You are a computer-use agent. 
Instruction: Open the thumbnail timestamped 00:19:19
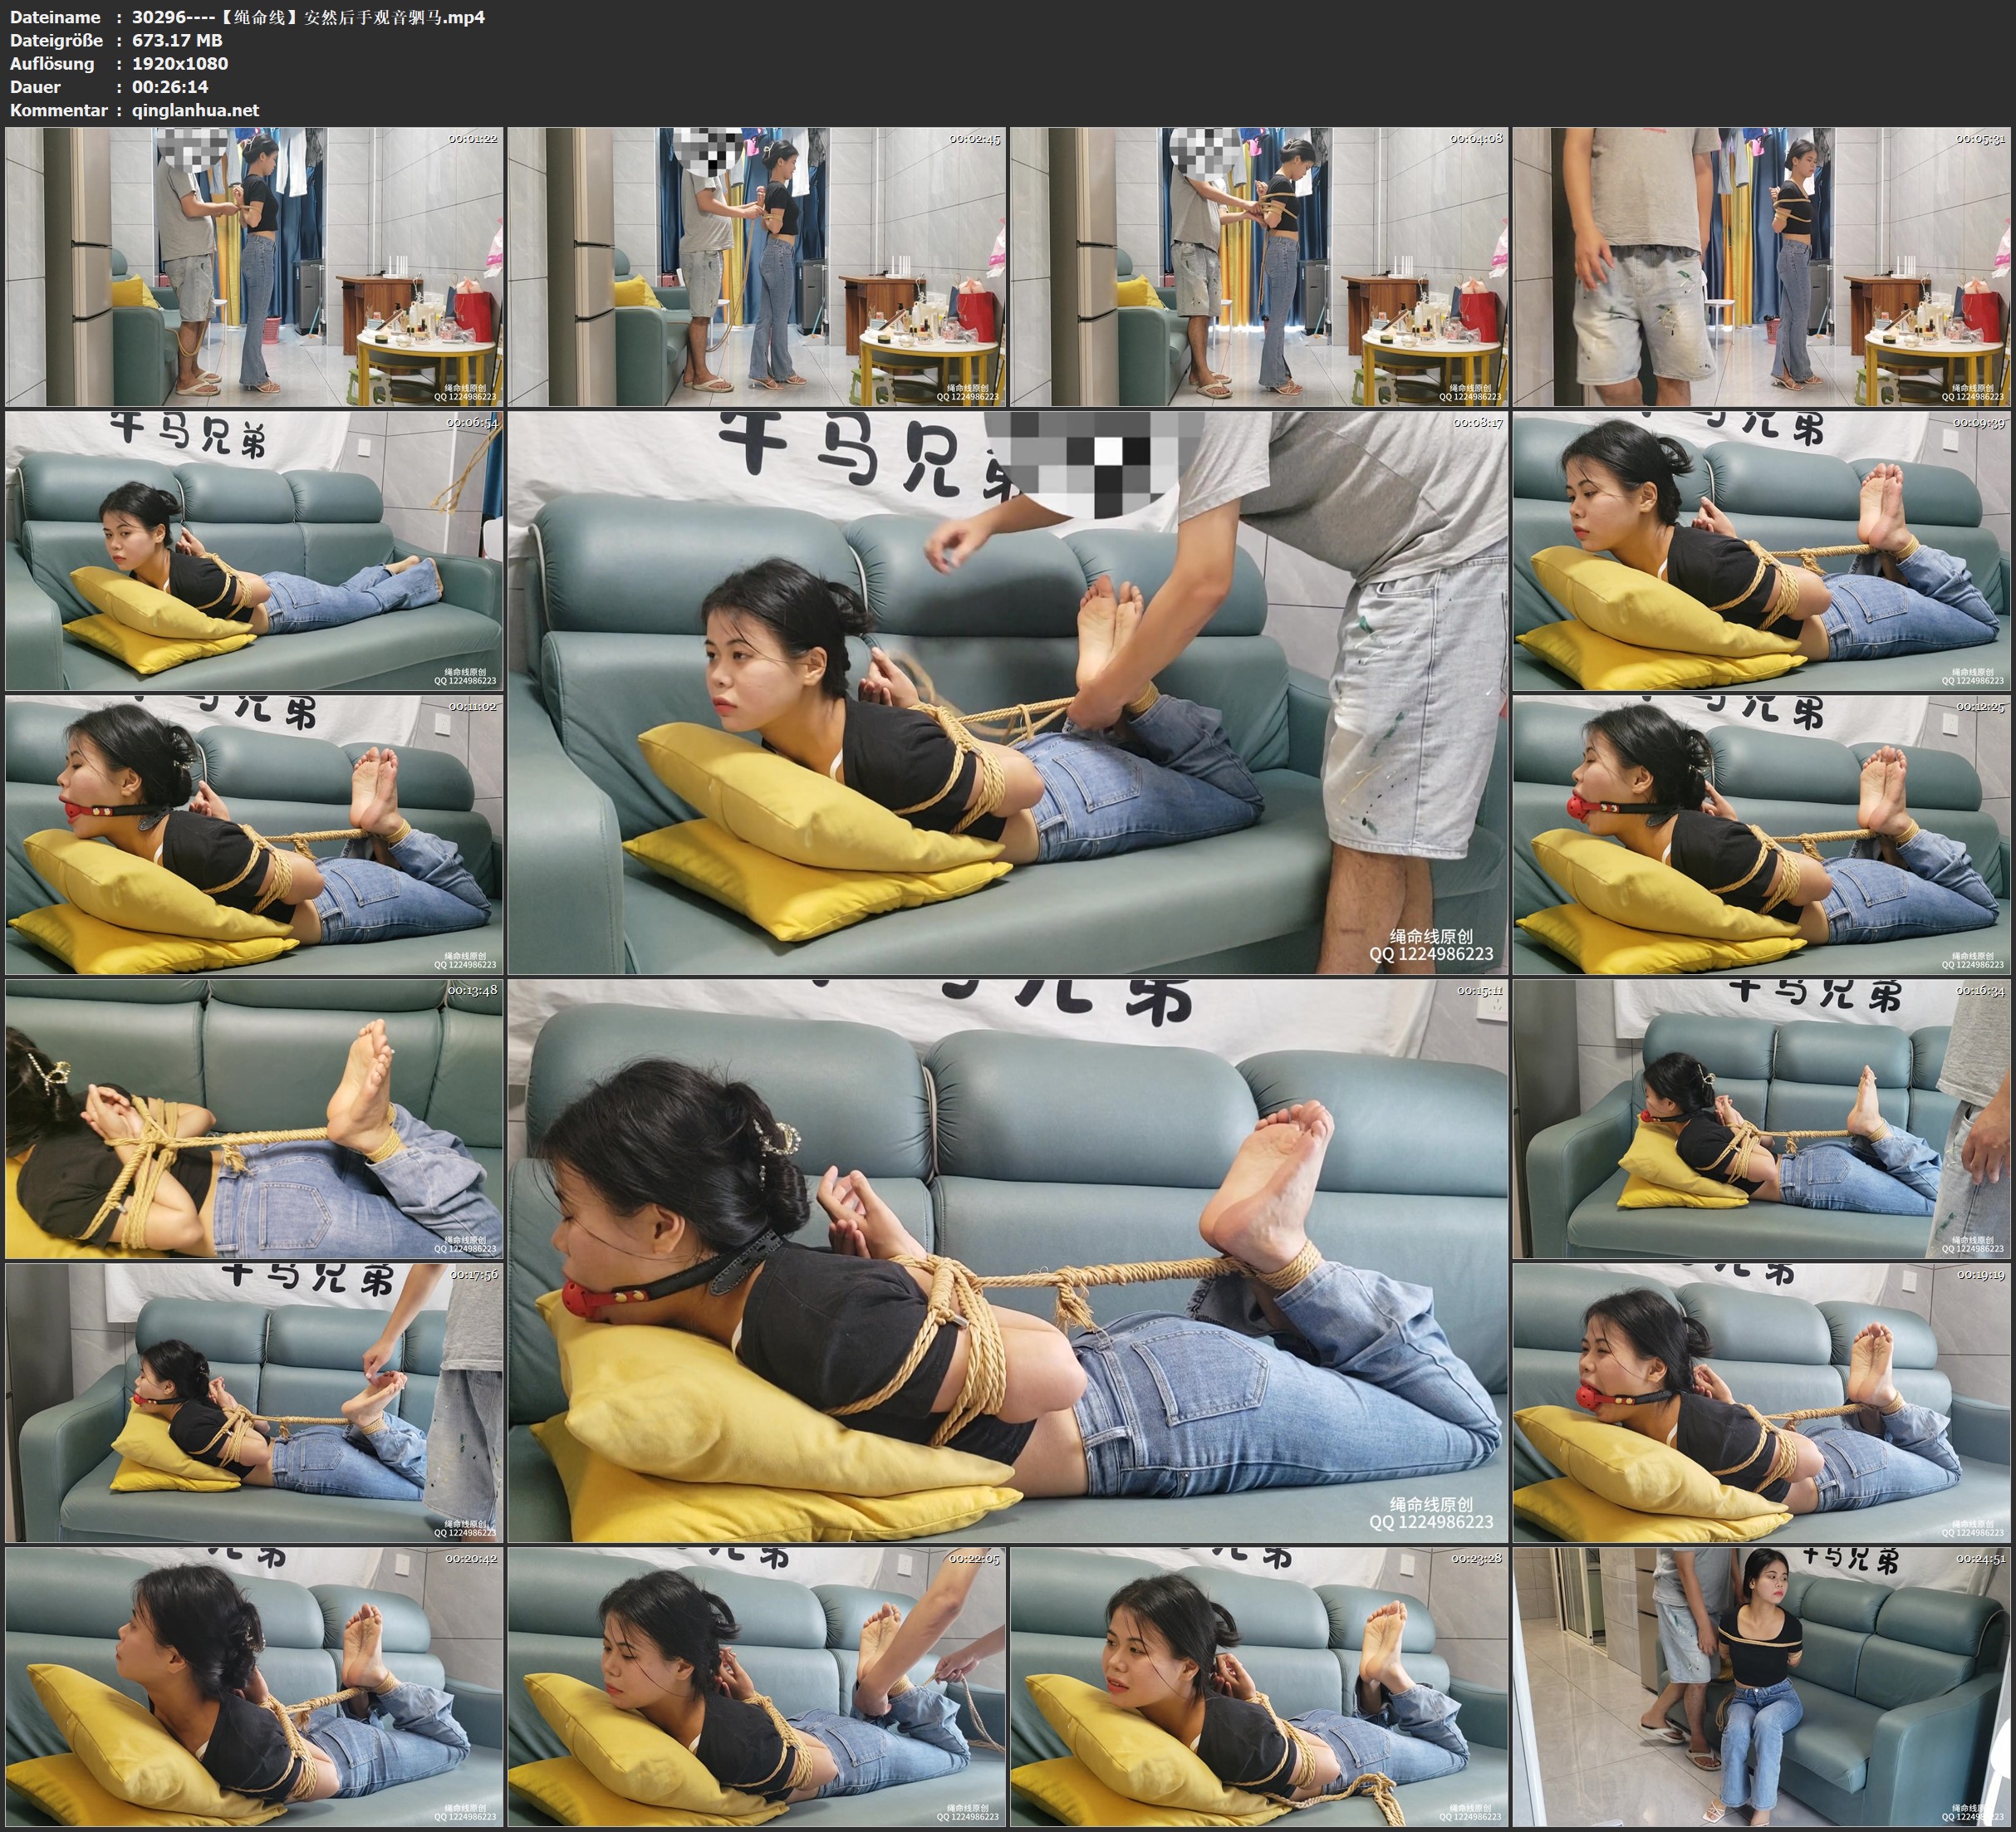pos(1761,1403)
